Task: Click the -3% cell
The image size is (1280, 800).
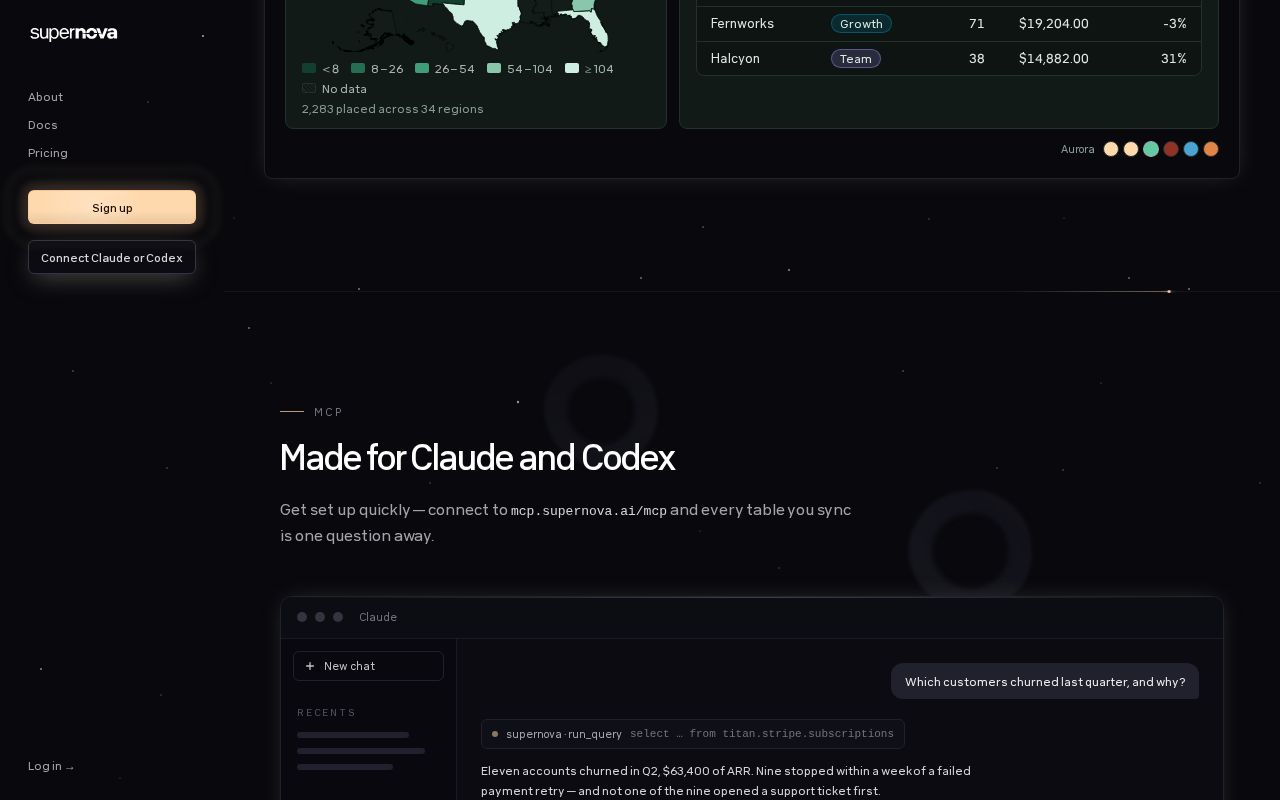Action: [x=1175, y=23]
